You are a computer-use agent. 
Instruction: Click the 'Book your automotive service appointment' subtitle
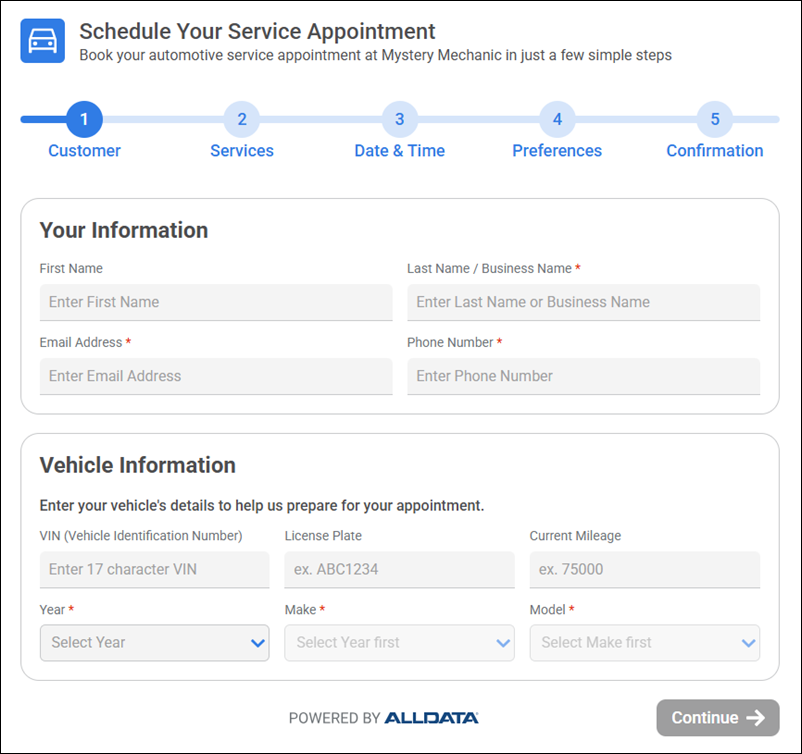pos(375,55)
